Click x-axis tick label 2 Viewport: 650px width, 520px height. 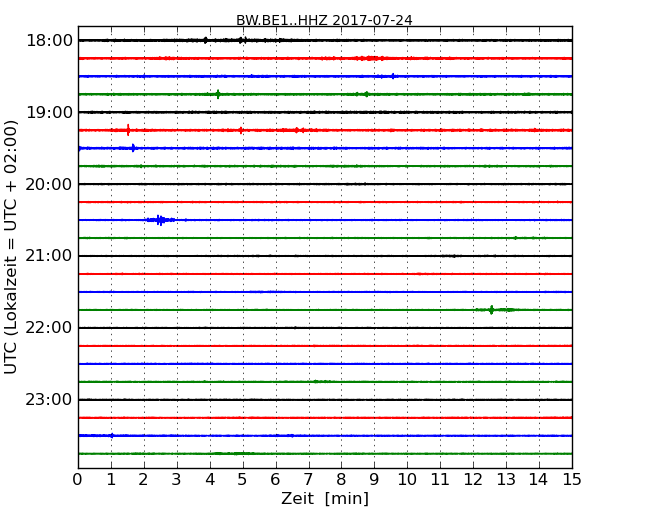pos(143,480)
